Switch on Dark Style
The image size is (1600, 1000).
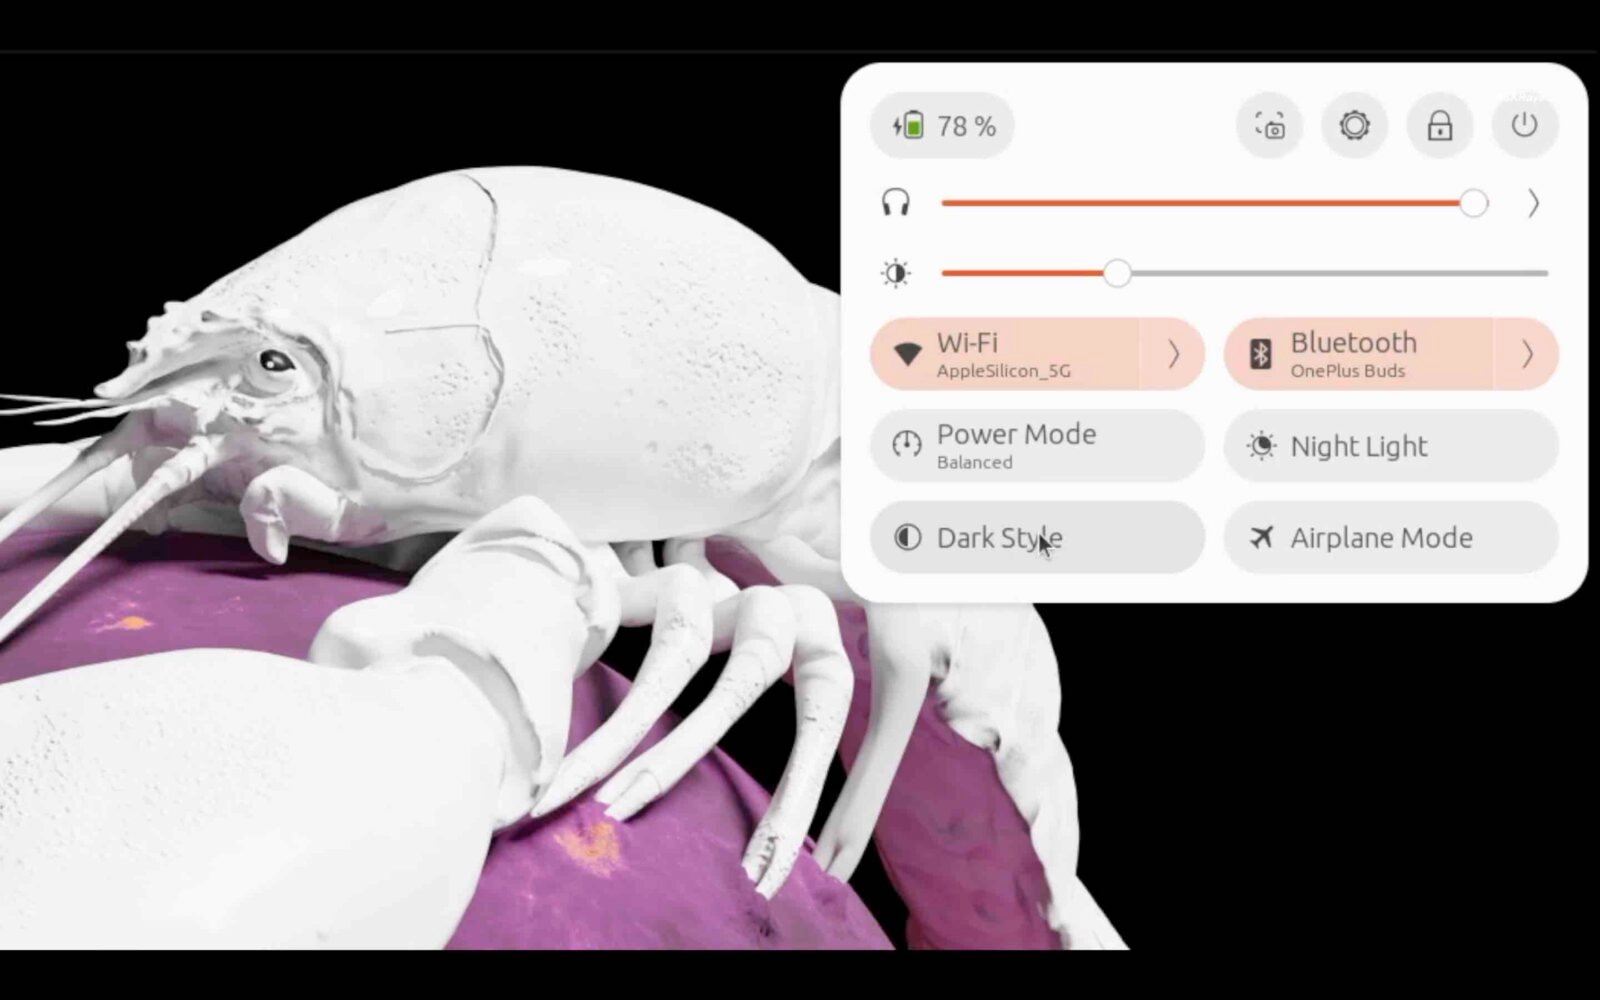(1038, 538)
